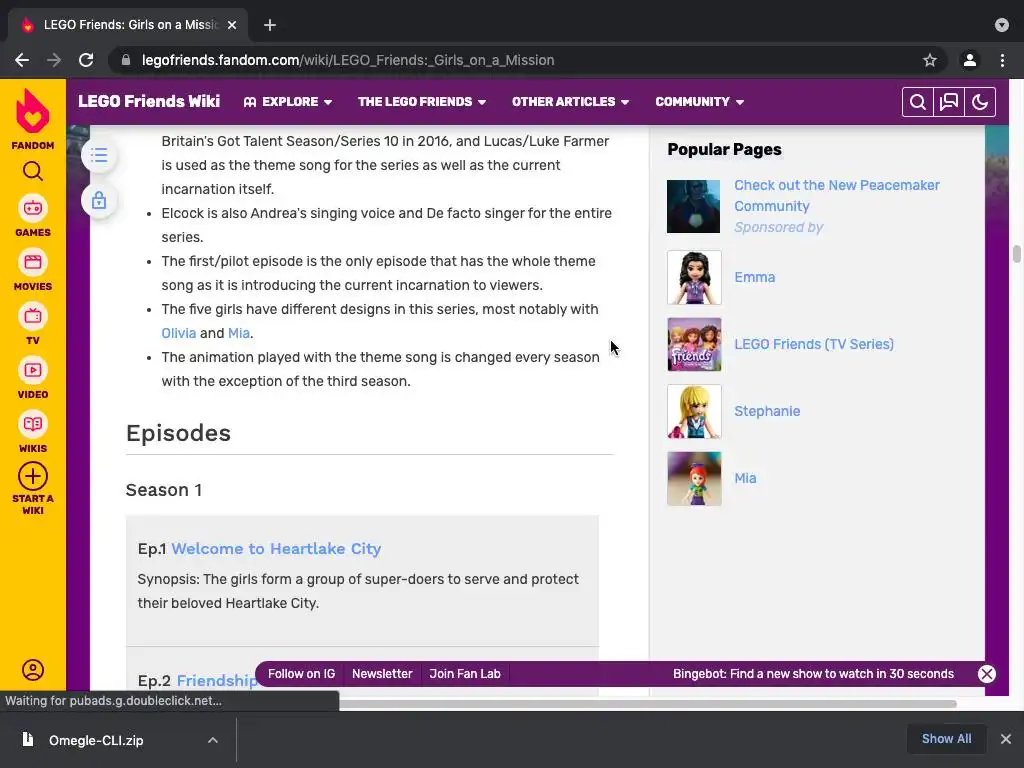Click the page lock icon
Viewport: 1024px width, 768px height.
[99, 200]
